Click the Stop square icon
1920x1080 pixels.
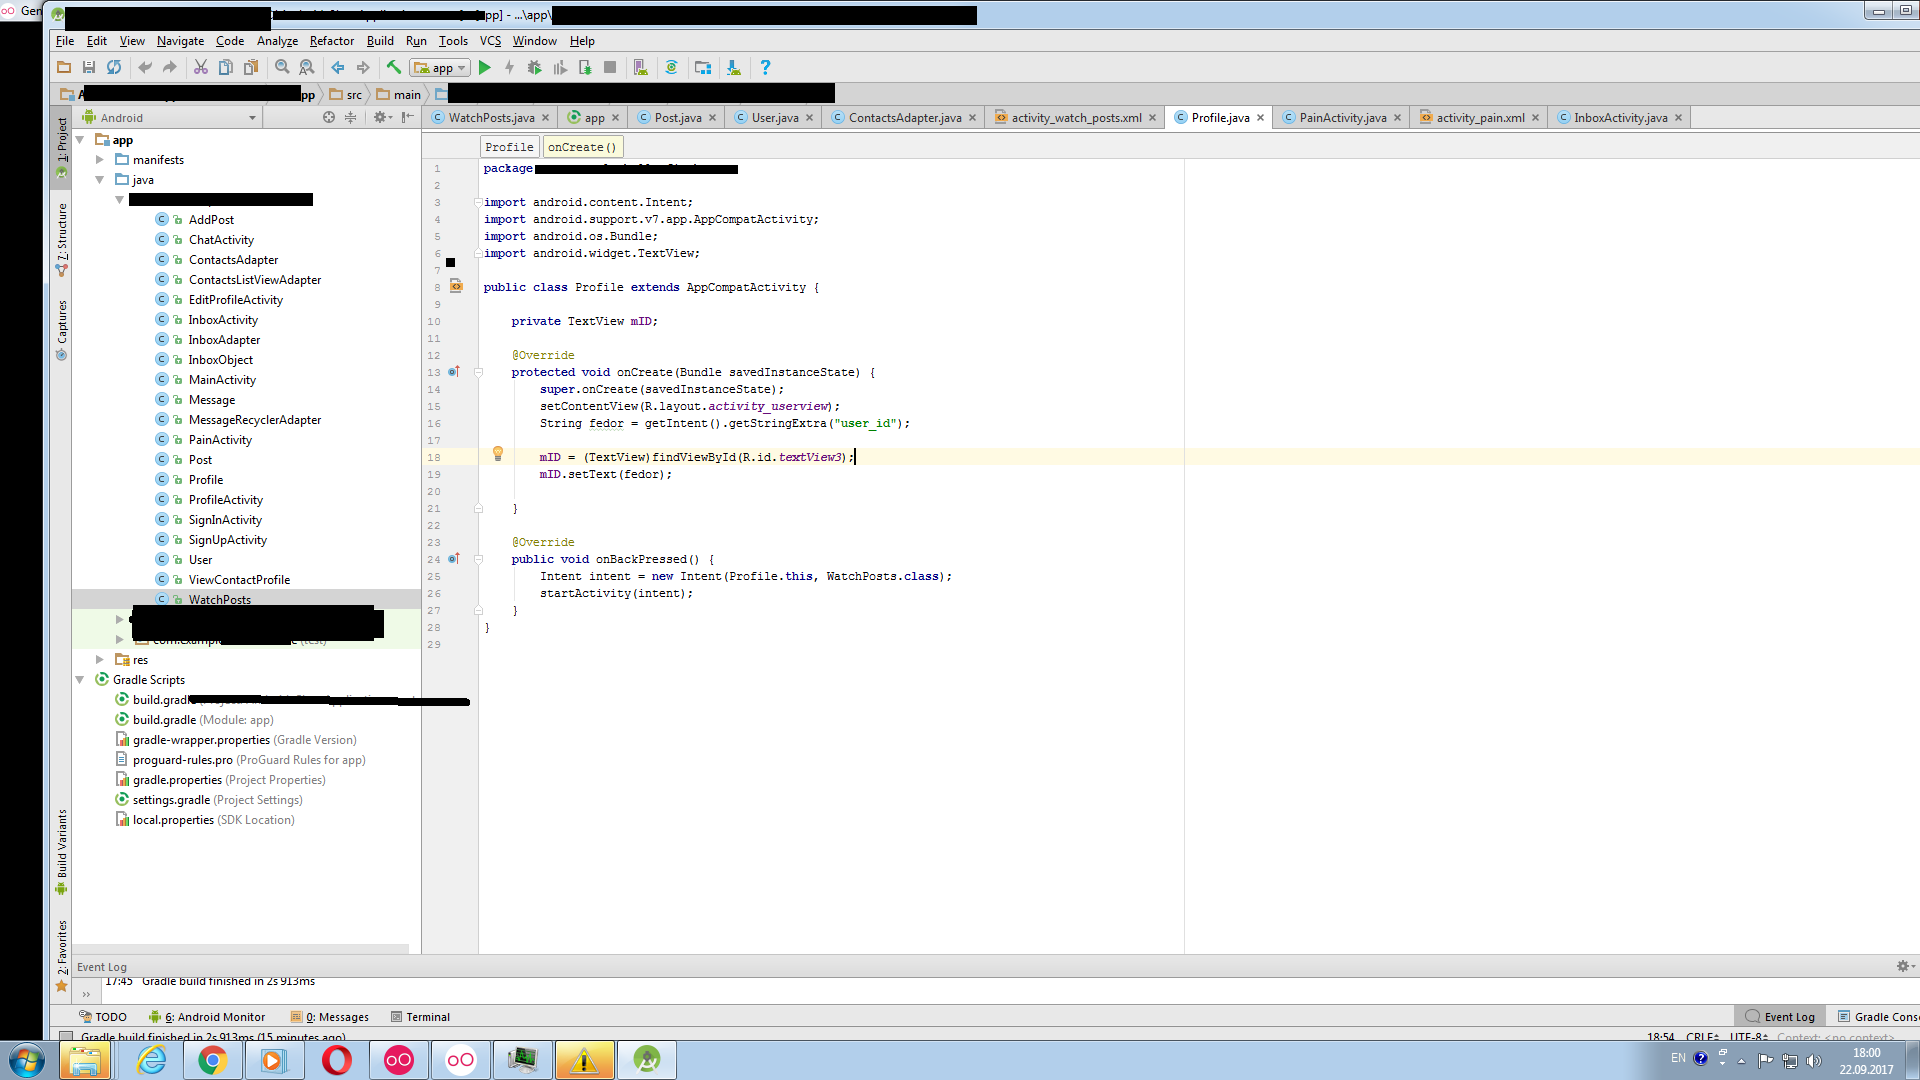coord(610,67)
